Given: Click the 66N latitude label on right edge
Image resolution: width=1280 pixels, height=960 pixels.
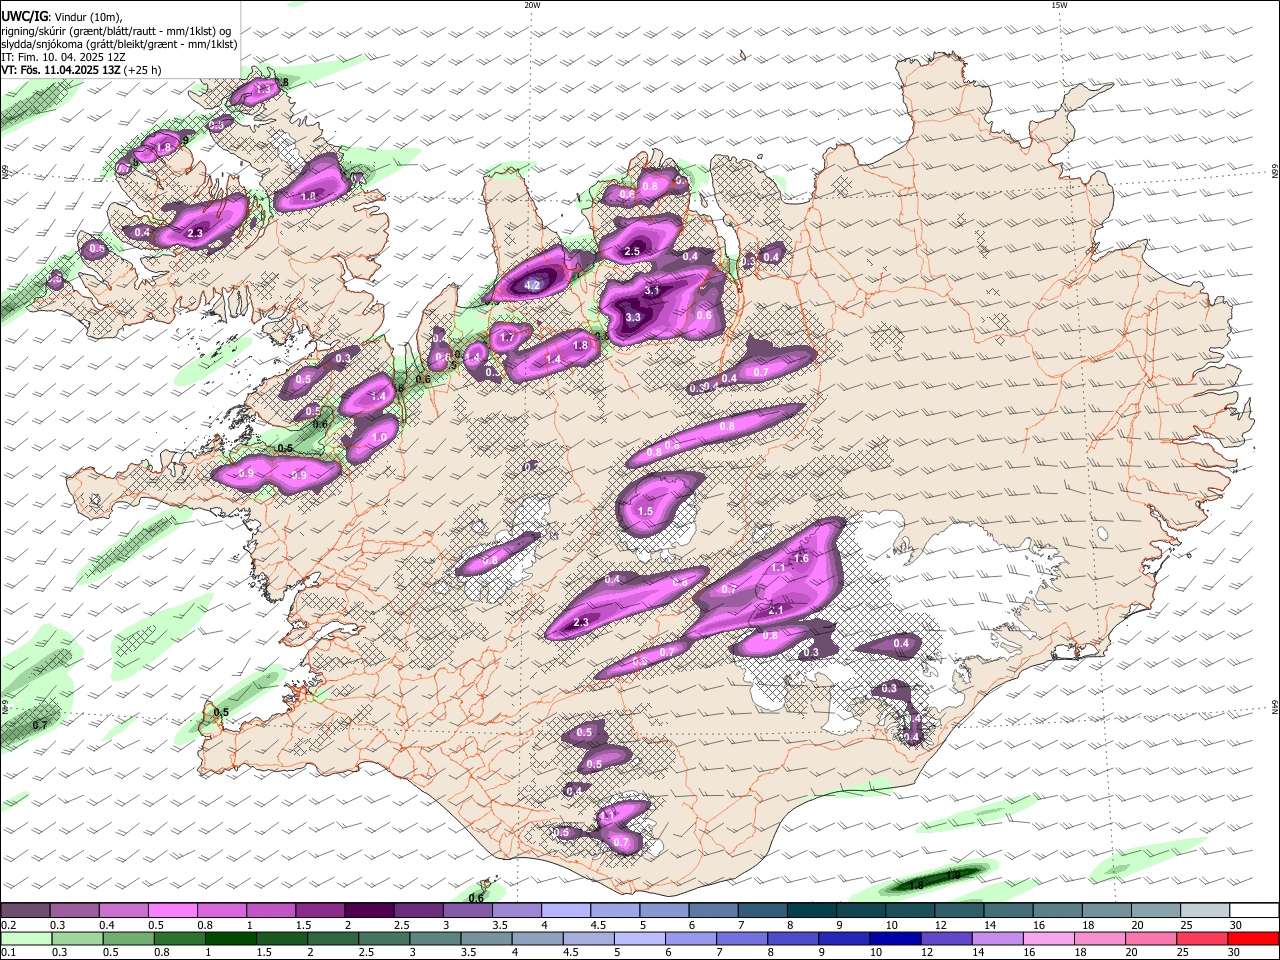Looking at the screenshot, I should pos(1275,172).
